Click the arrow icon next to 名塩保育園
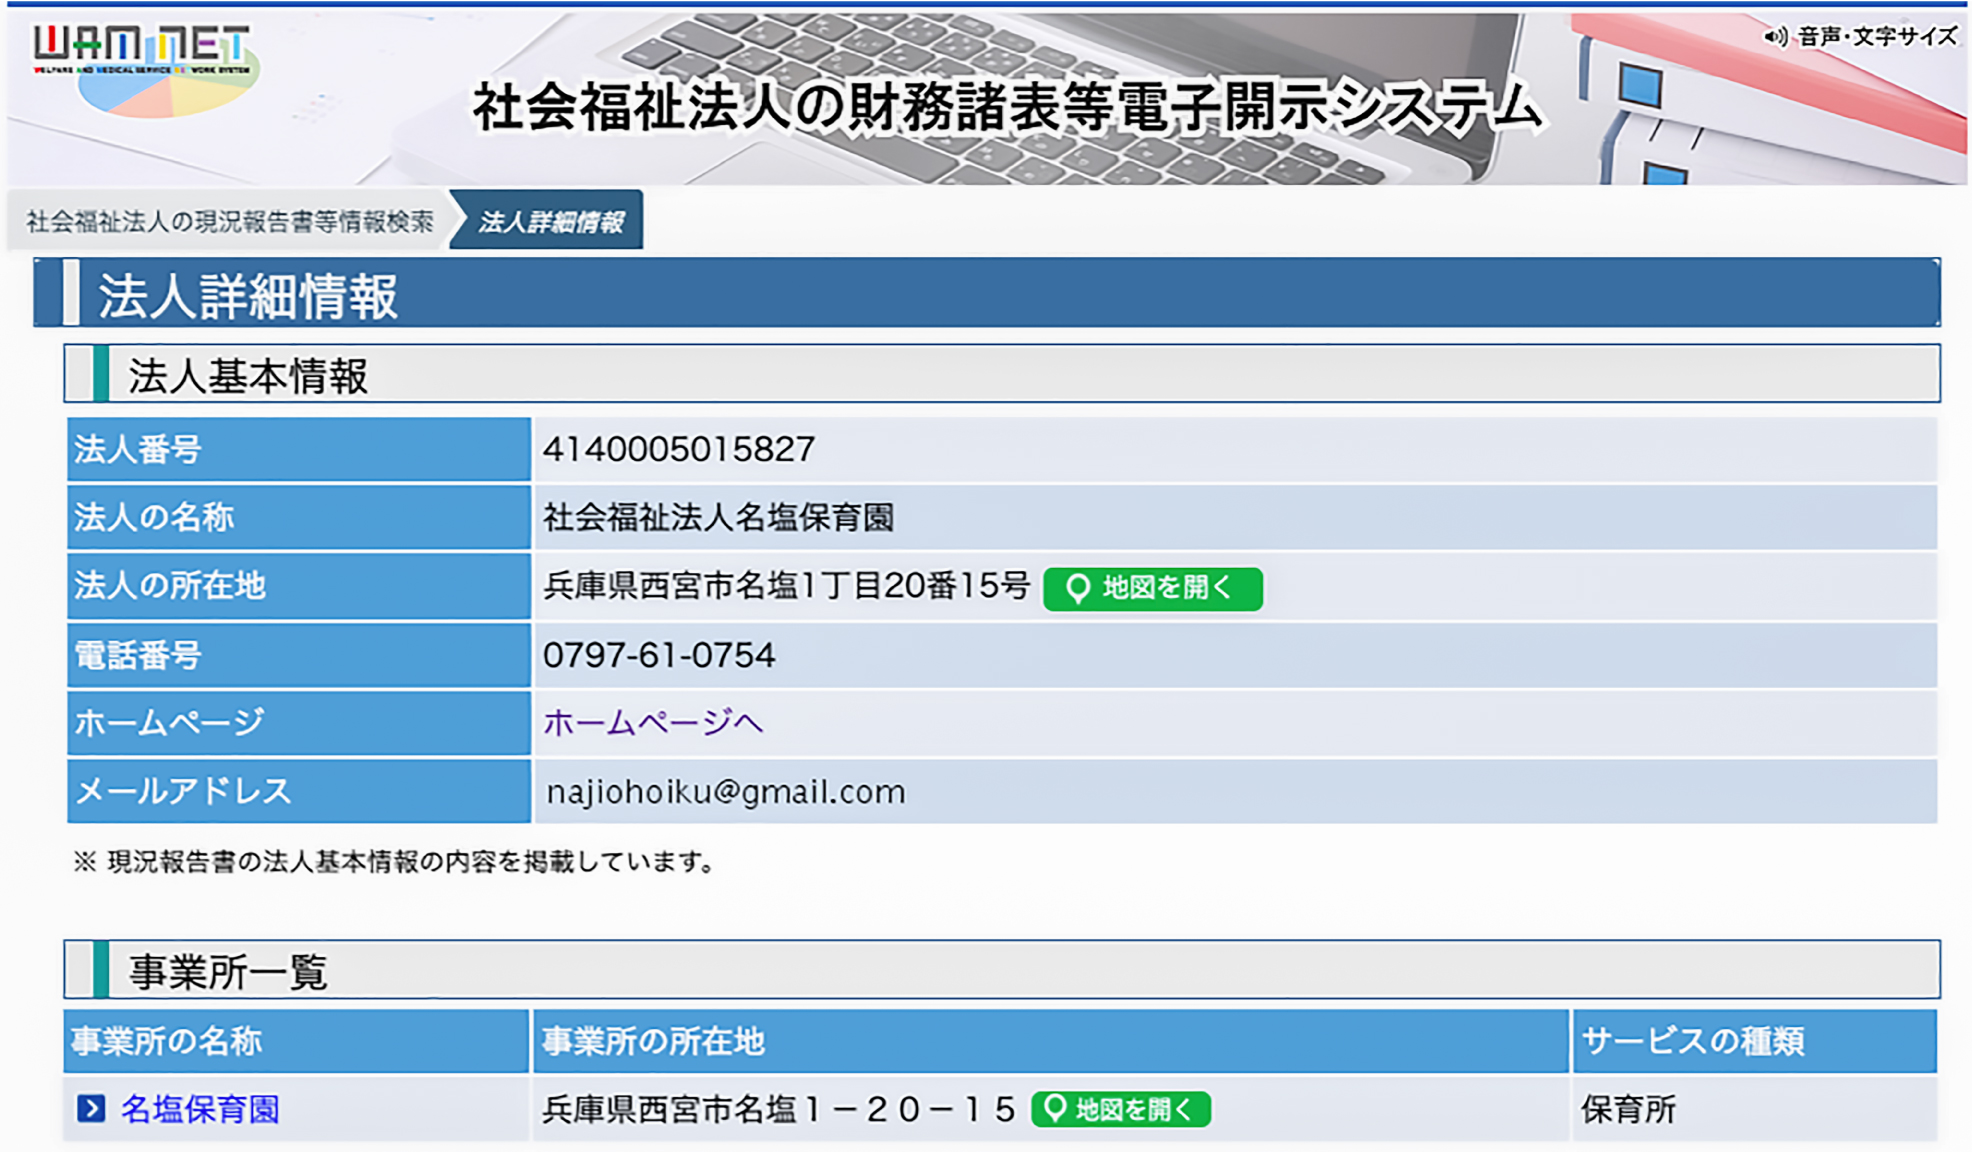 click(x=93, y=1108)
